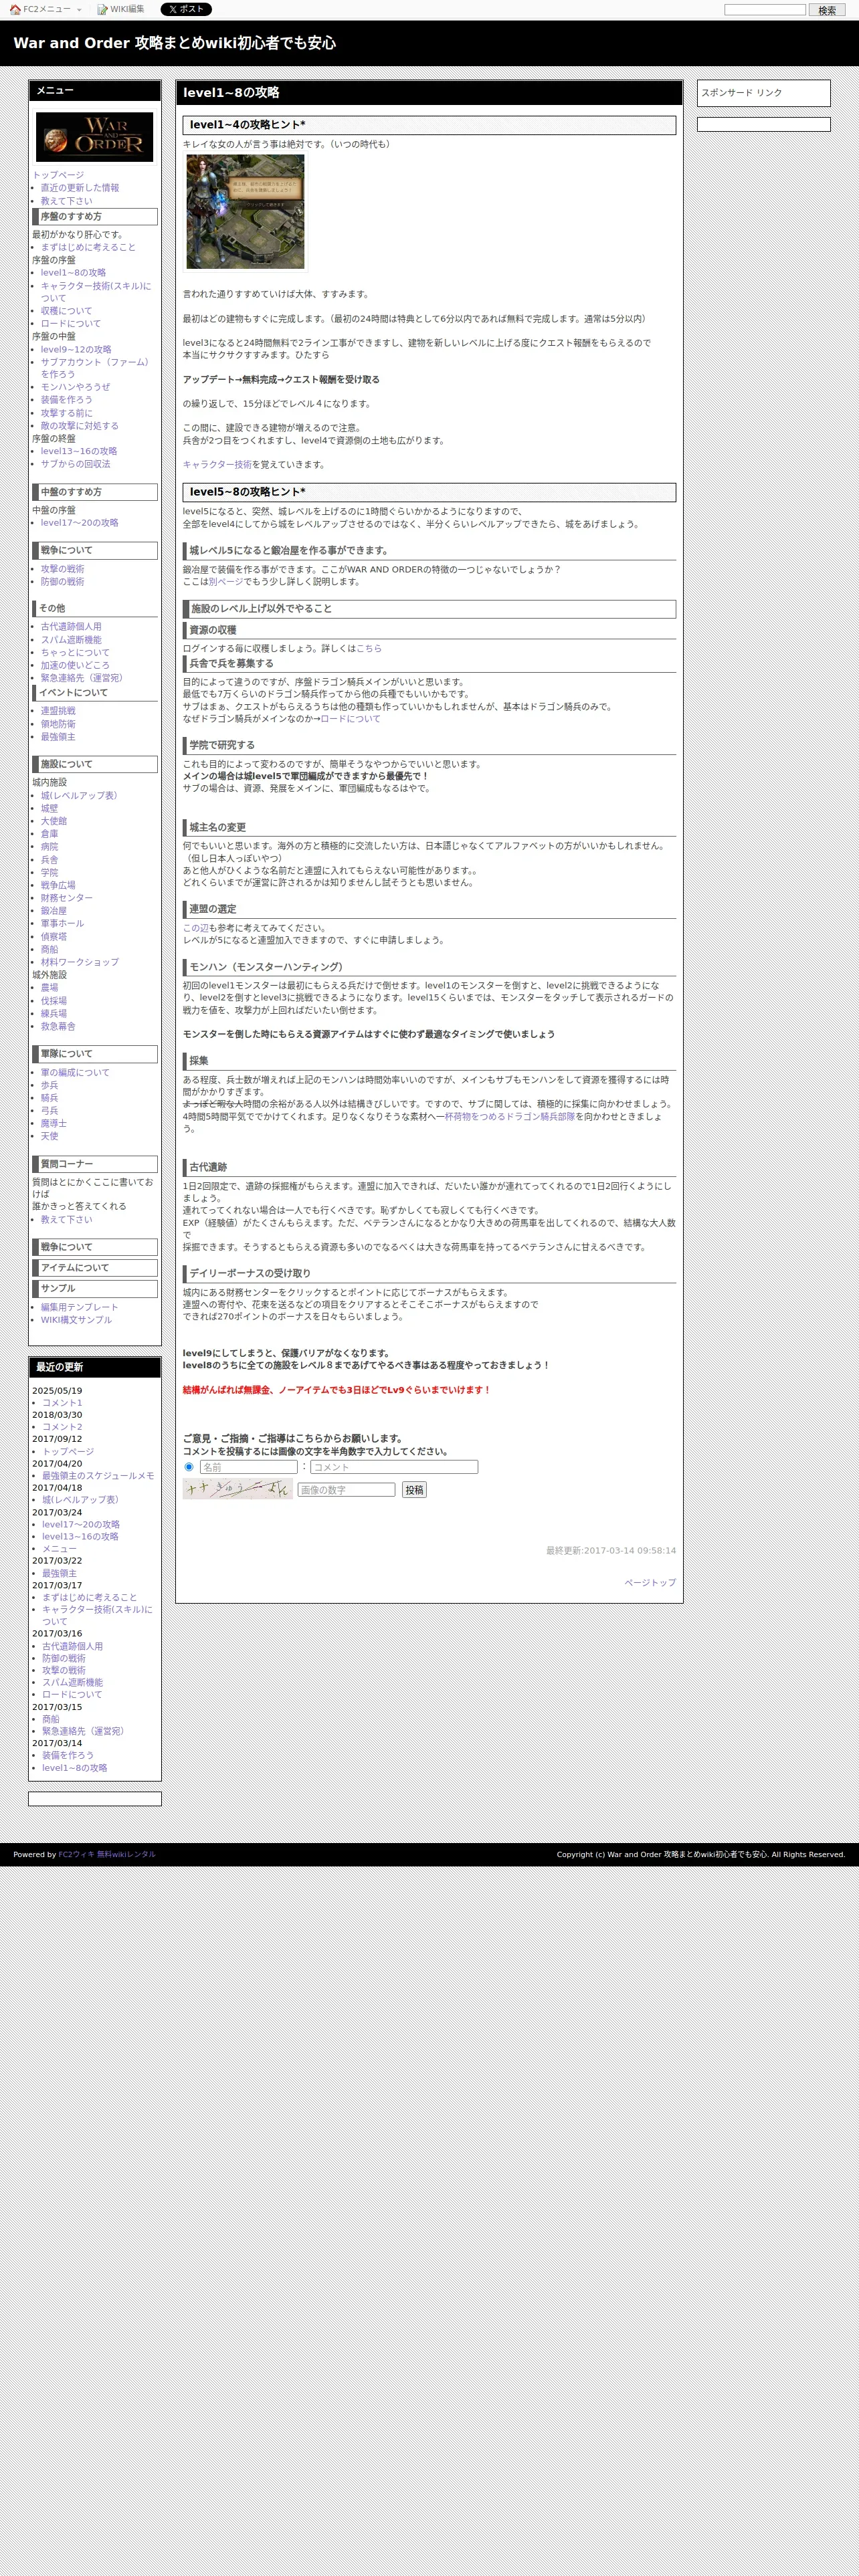The image size is (859, 2576).
Task: Open 最強領主 under イベントについて
Action: click(x=58, y=737)
